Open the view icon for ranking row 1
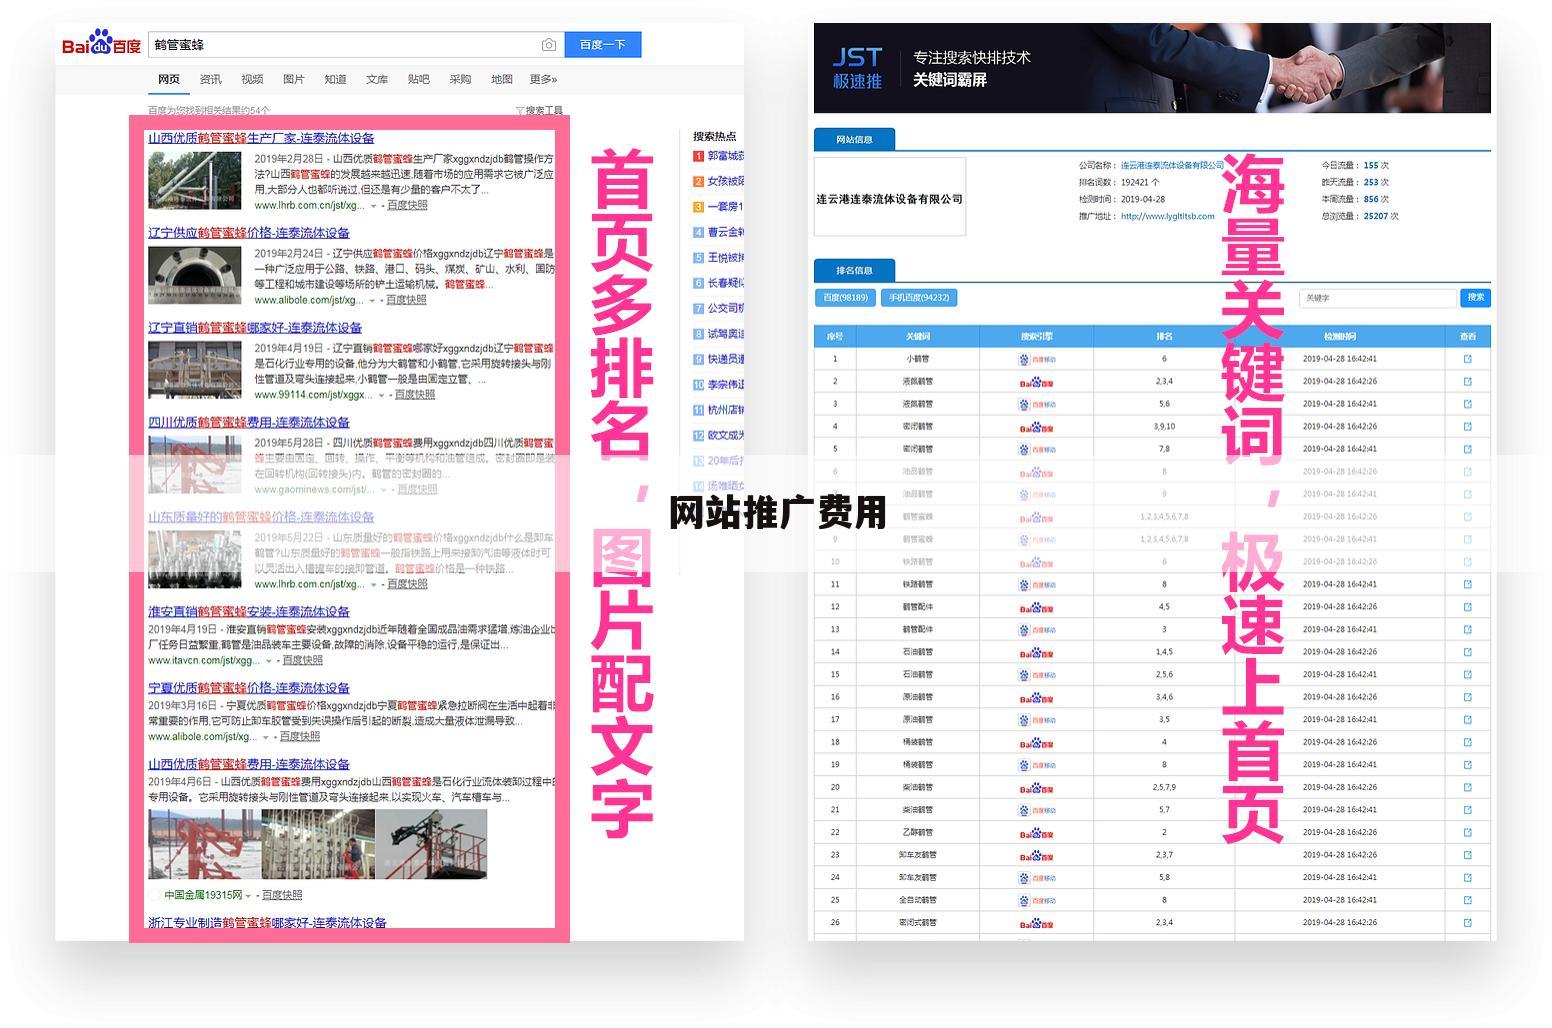 [1467, 359]
